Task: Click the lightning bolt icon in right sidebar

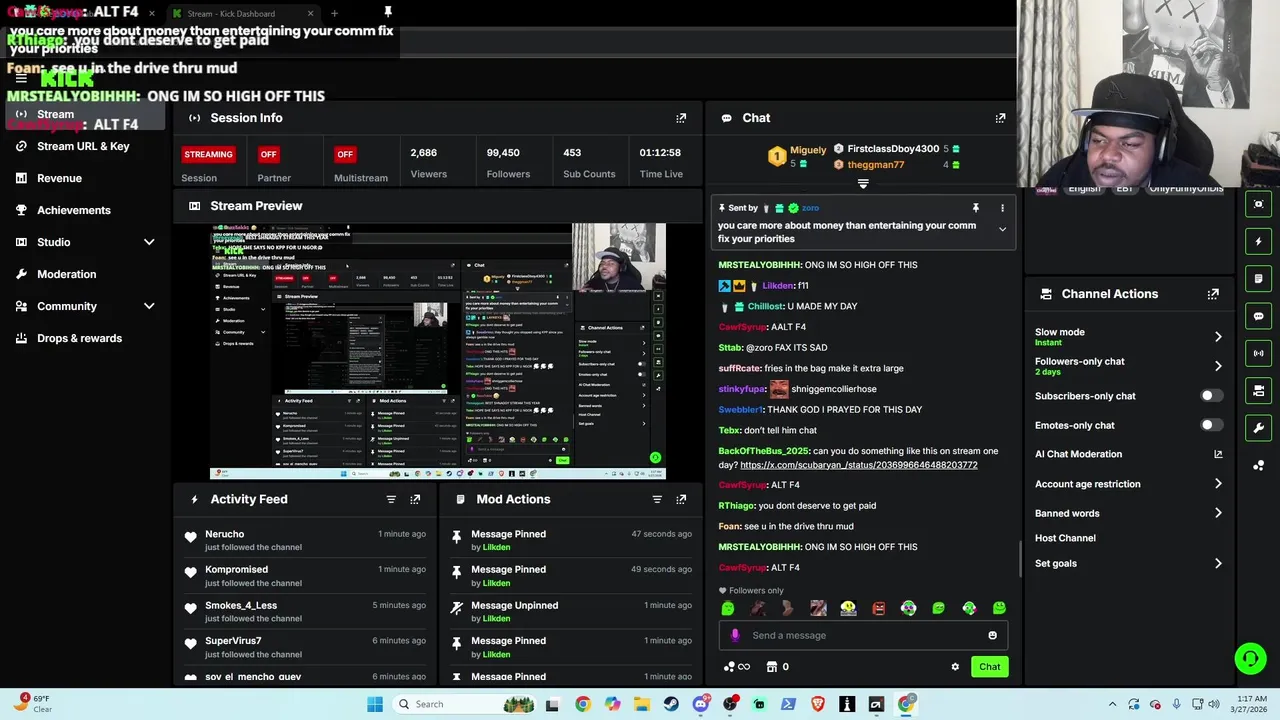Action: coord(1258,241)
